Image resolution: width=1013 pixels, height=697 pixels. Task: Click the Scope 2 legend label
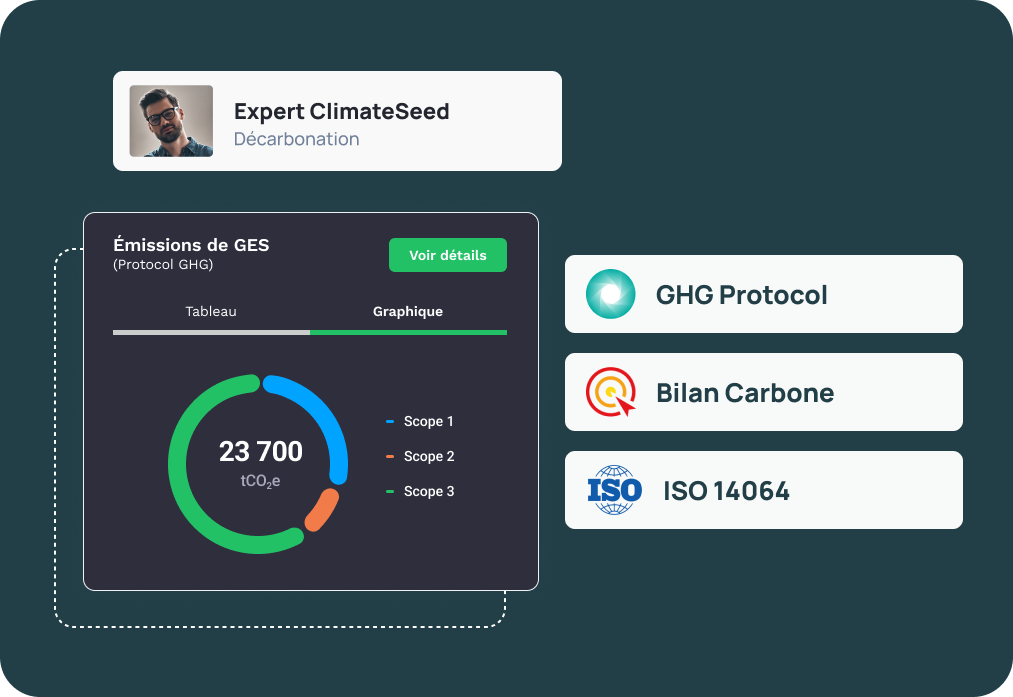click(429, 456)
